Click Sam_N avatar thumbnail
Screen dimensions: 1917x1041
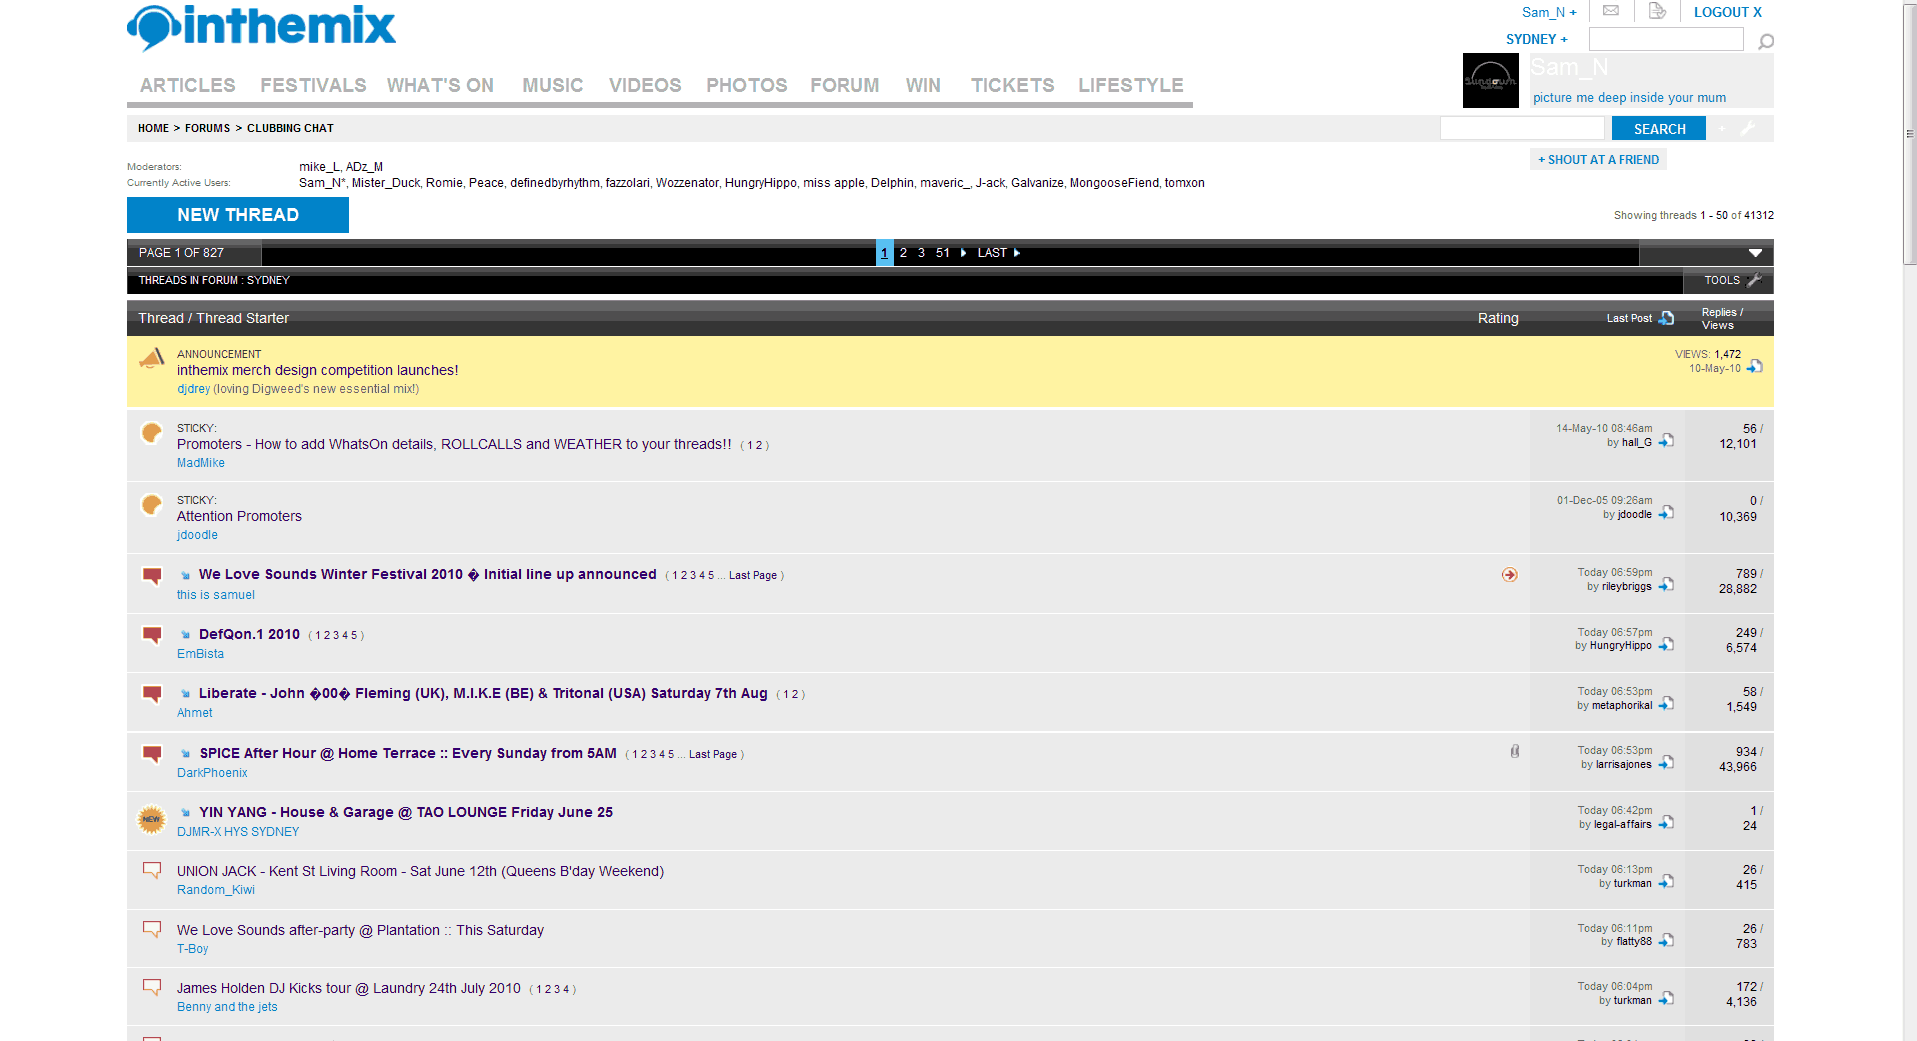click(x=1490, y=80)
